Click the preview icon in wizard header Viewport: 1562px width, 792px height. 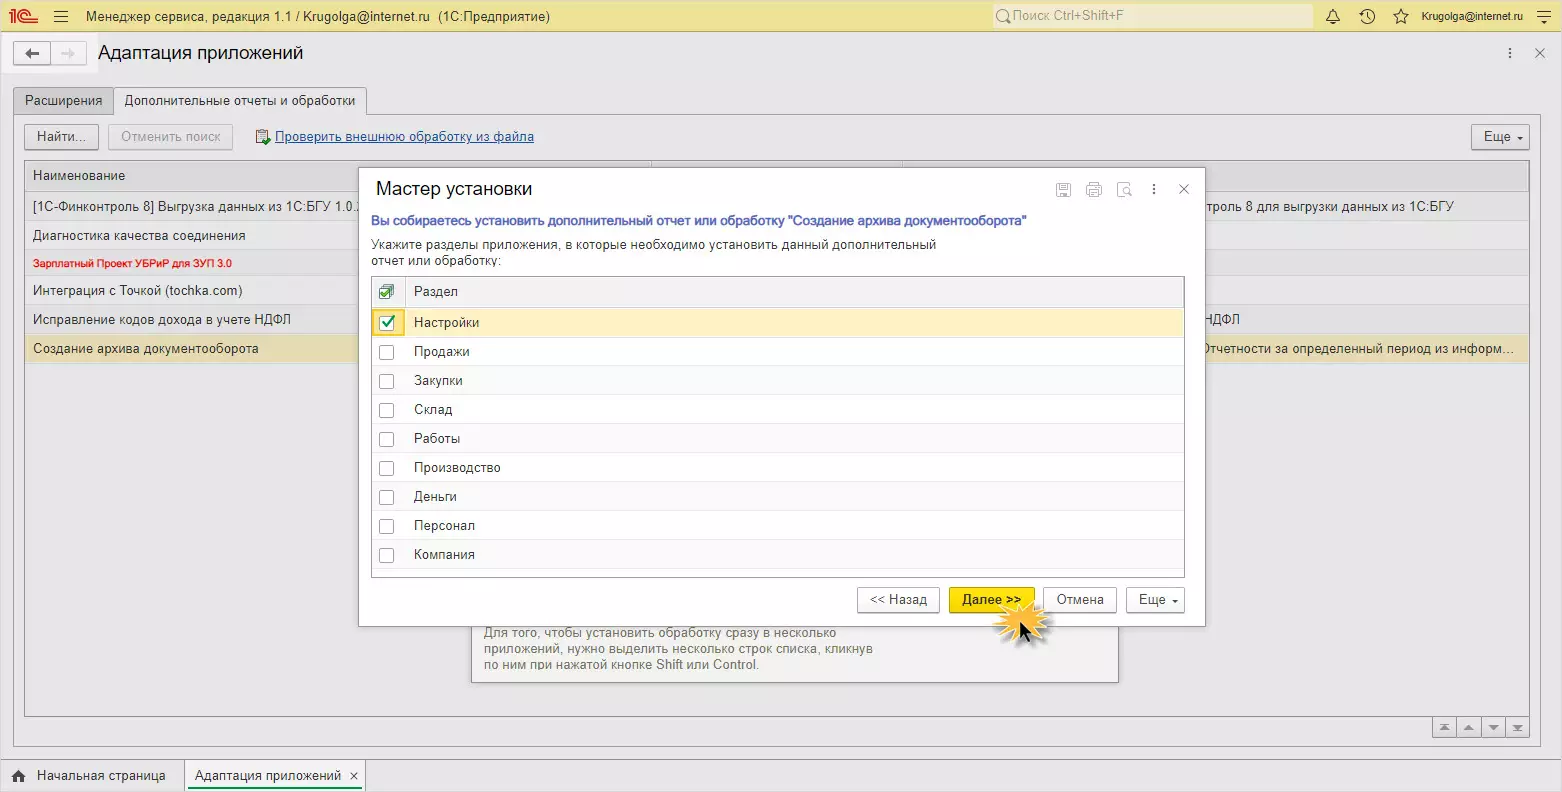[1124, 189]
